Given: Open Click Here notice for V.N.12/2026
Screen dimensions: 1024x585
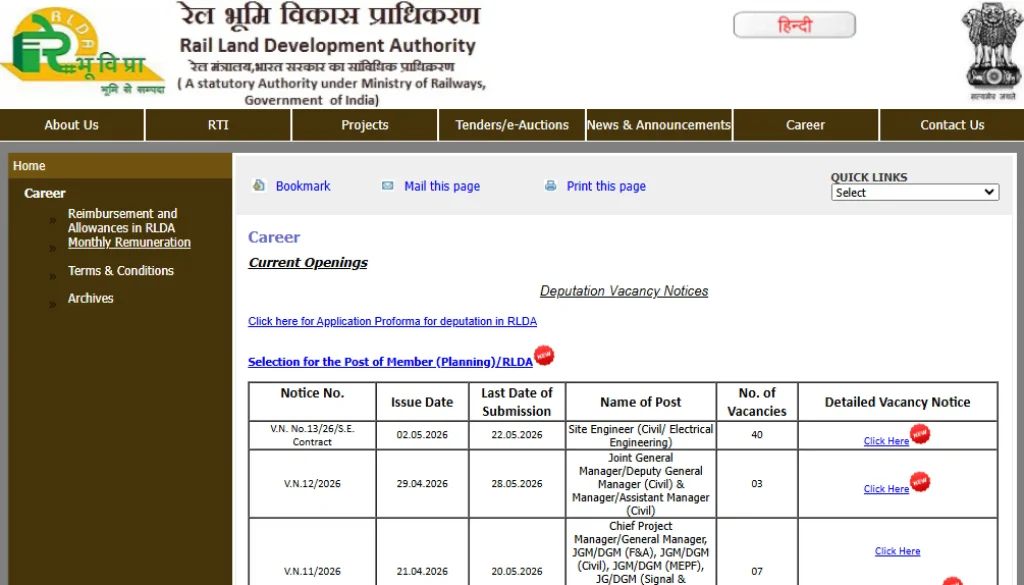Looking at the screenshot, I should (x=886, y=489).
